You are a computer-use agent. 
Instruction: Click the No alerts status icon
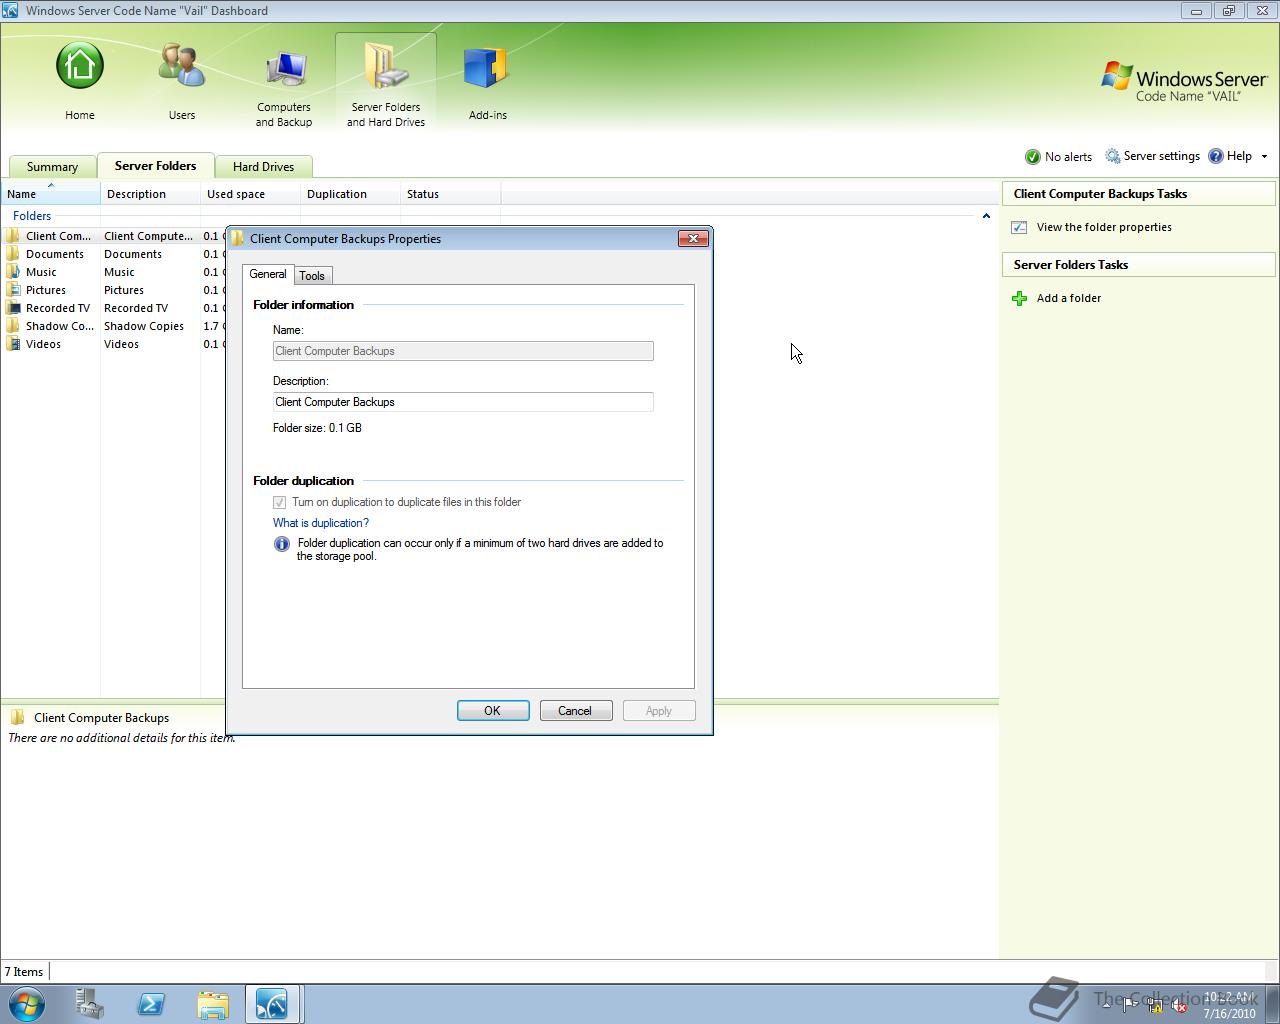click(1033, 157)
